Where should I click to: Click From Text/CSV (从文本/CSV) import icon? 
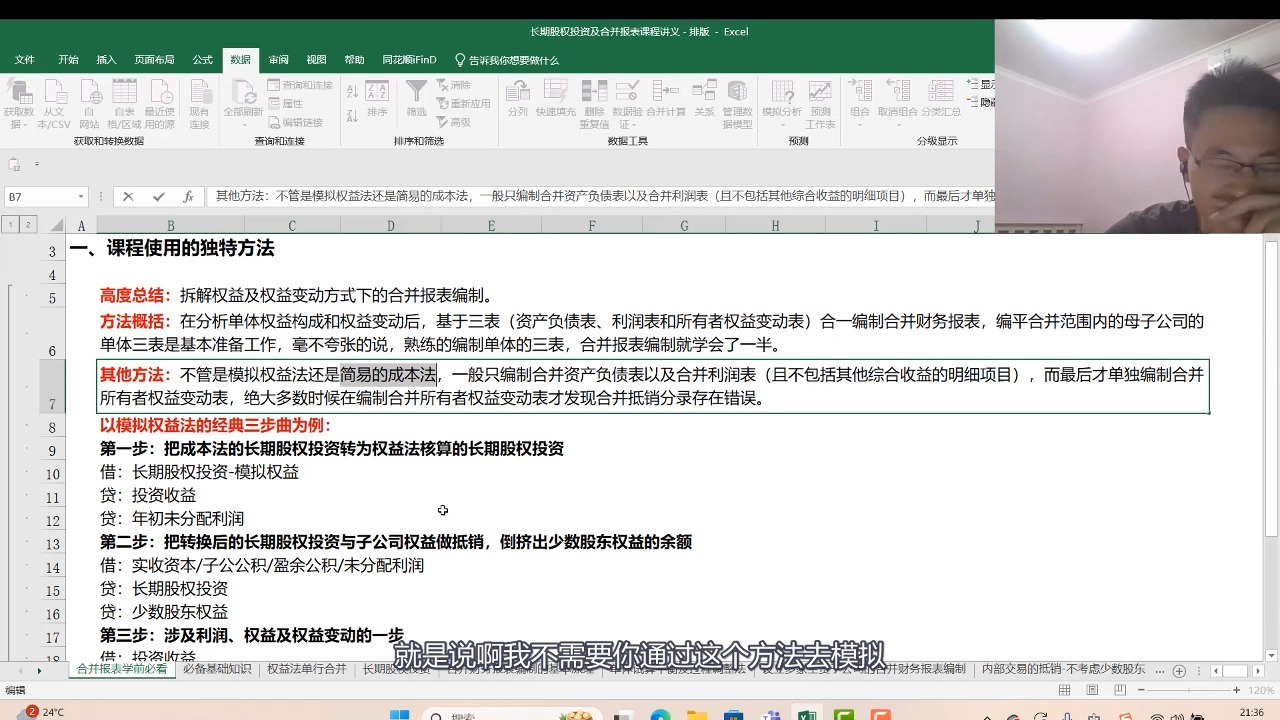[x=54, y=104]
